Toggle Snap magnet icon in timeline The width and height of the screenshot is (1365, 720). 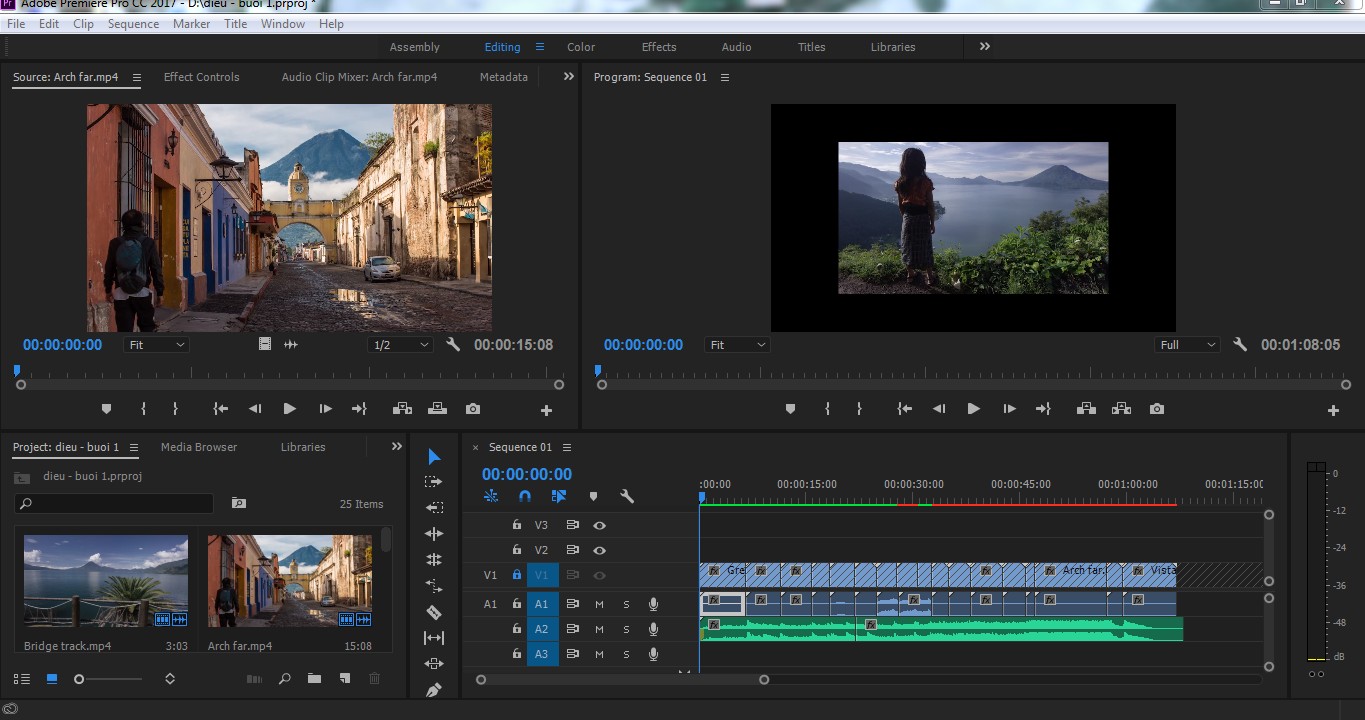525,496
